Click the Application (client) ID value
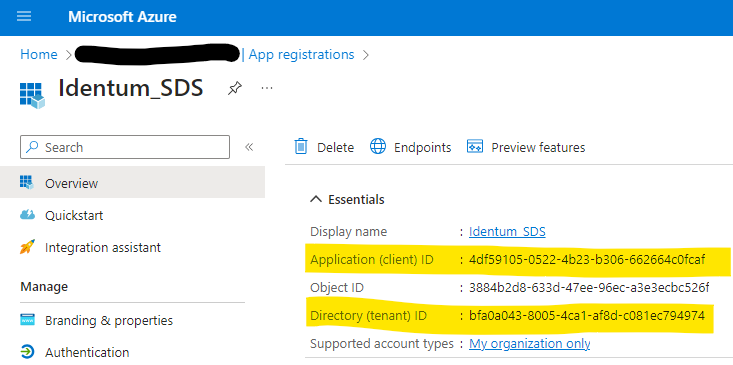733x365 pixels. 587,260
